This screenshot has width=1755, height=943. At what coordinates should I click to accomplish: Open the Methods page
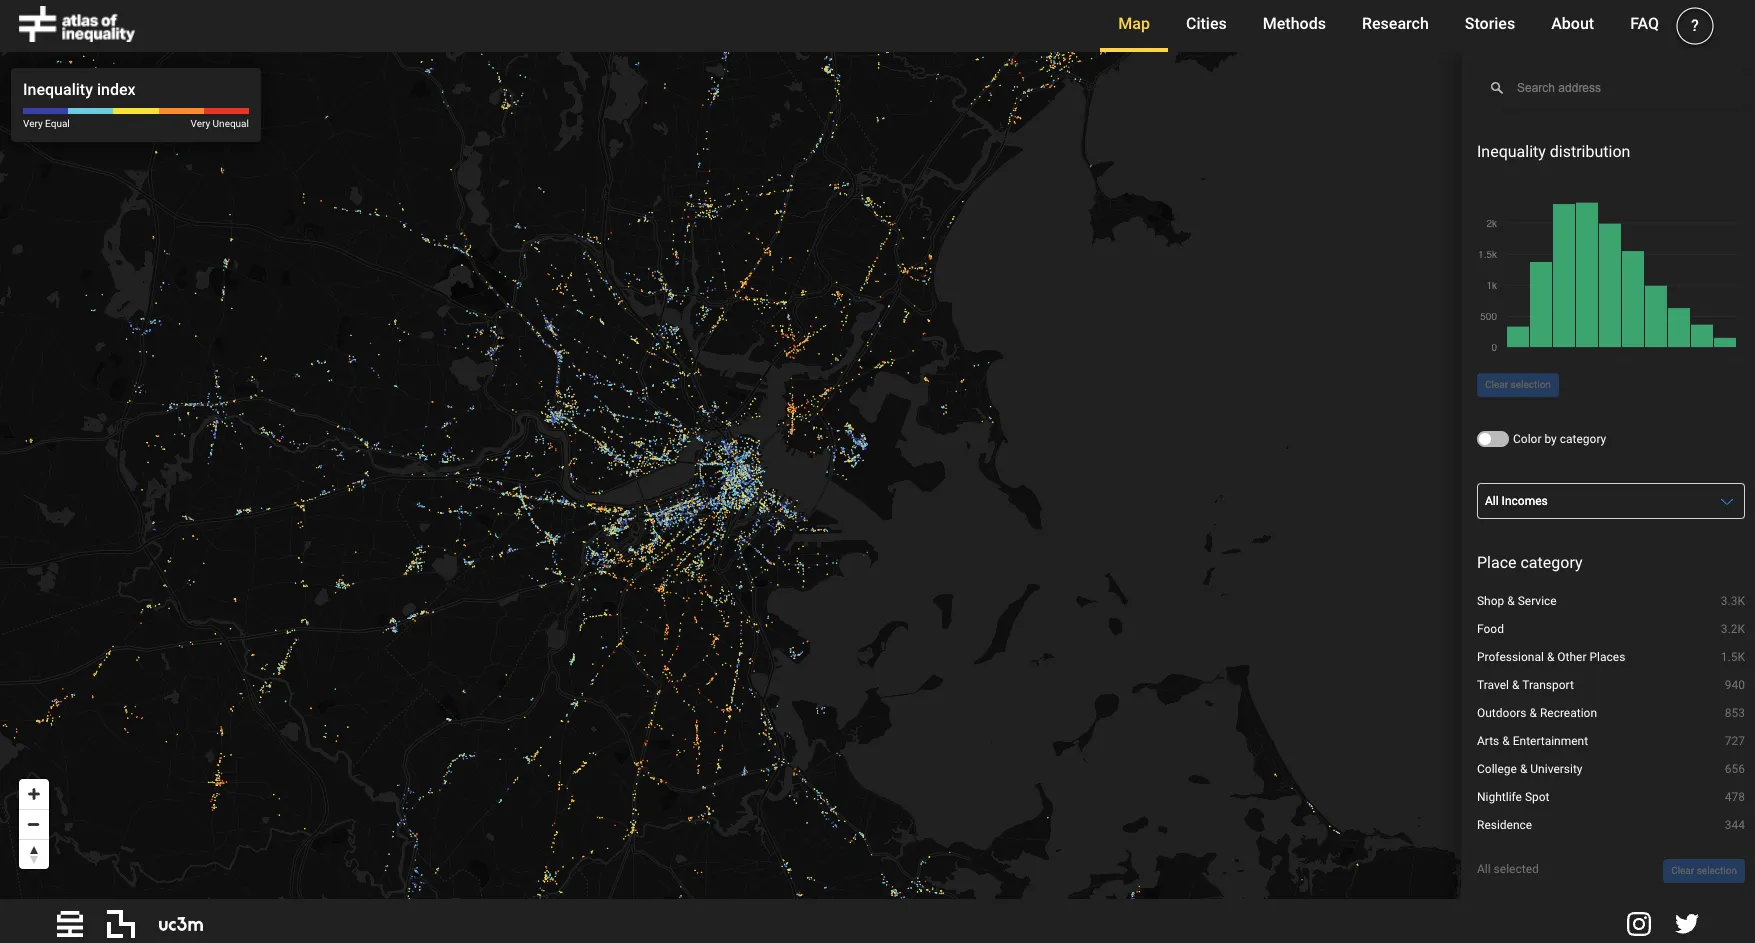pyautogui.click(x=1294, y=24)
